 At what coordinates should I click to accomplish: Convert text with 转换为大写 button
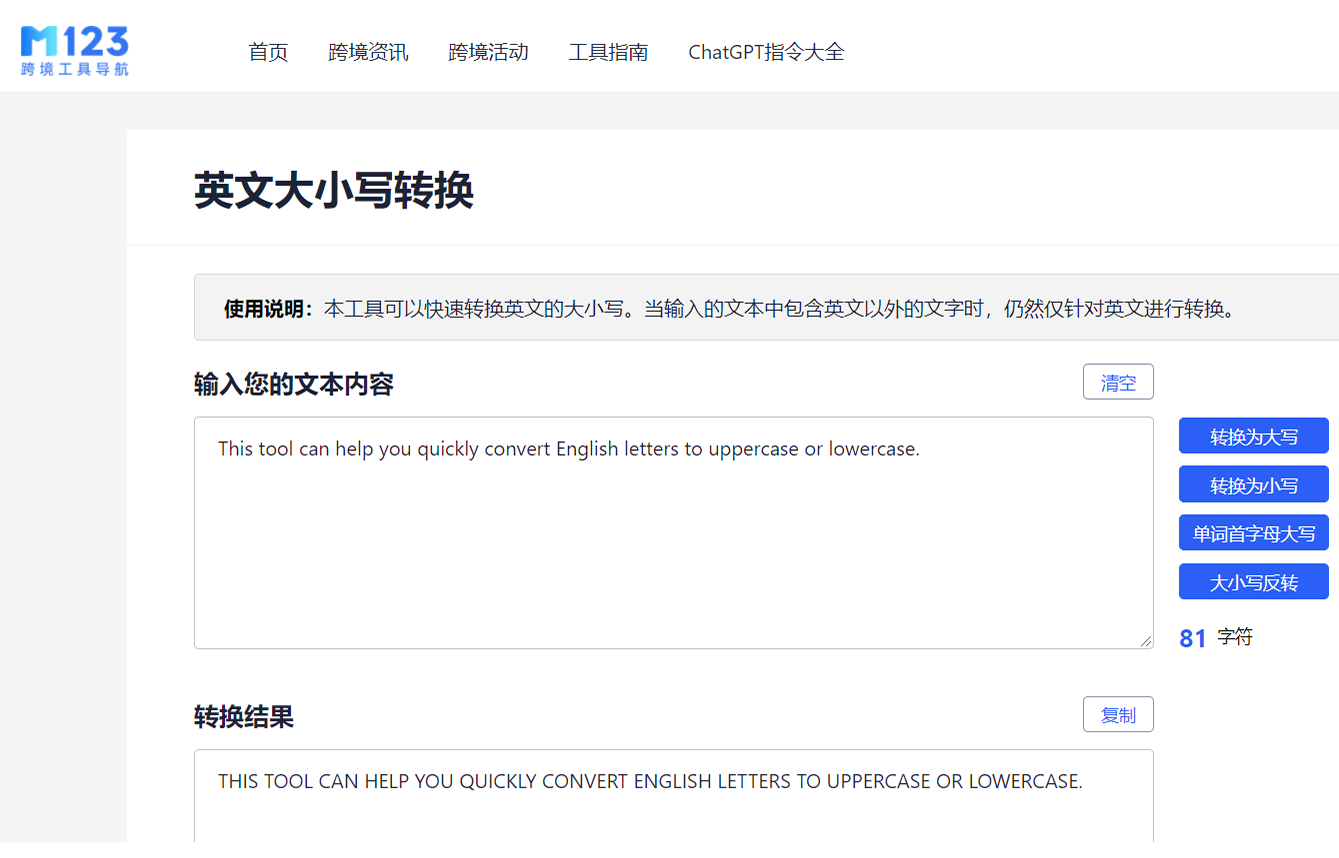coord(1254,436)
